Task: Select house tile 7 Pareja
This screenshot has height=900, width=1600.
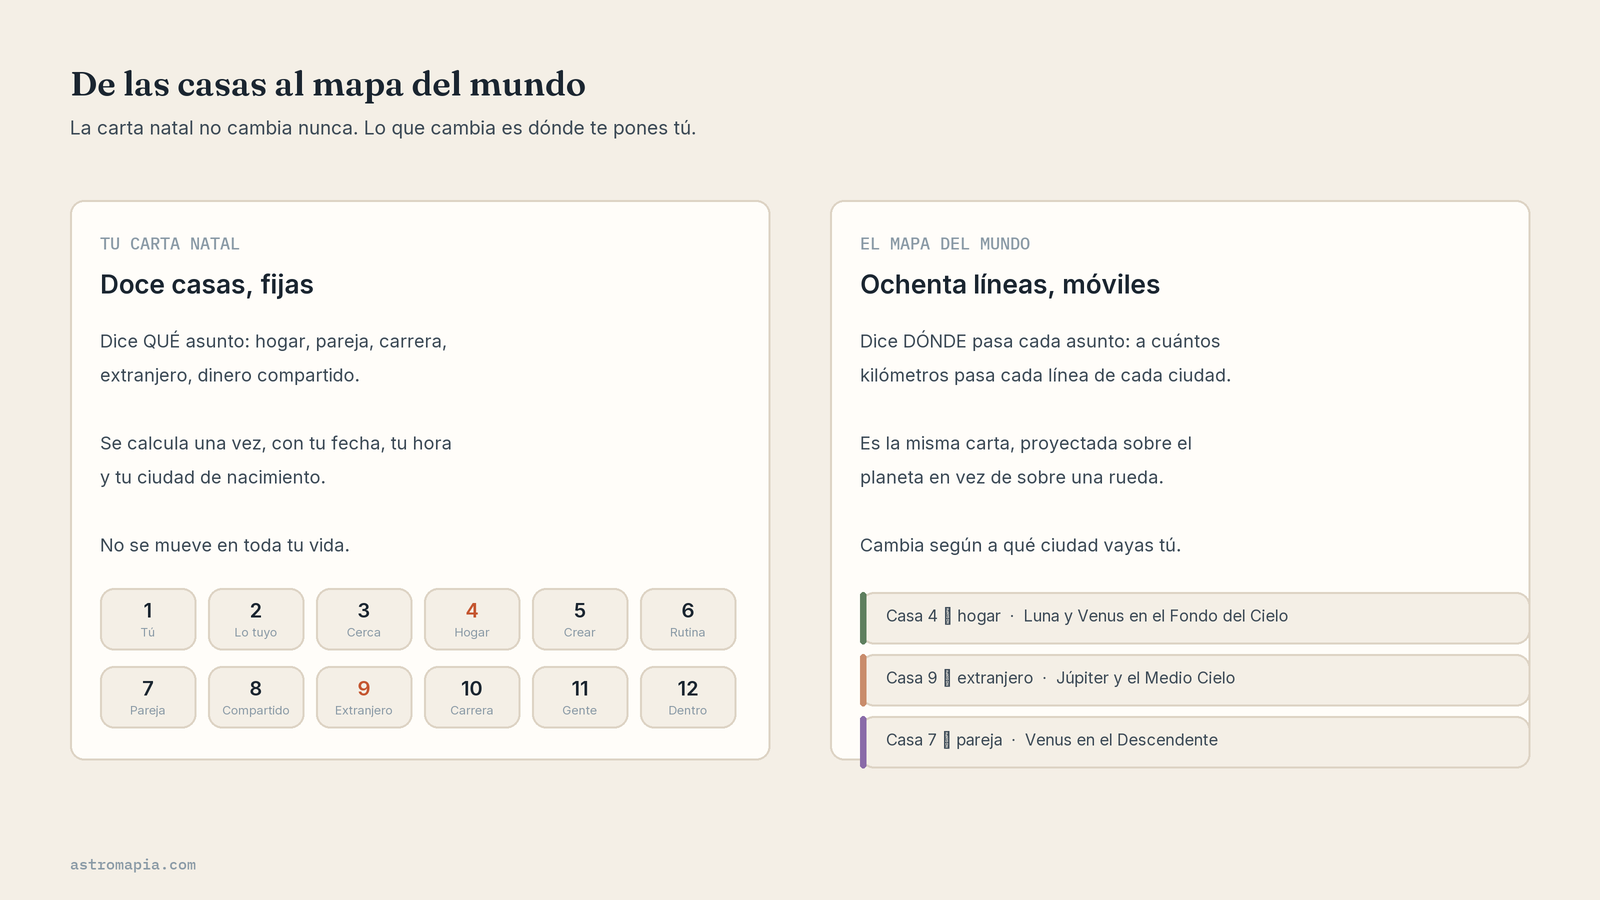Action: point(148,697)
